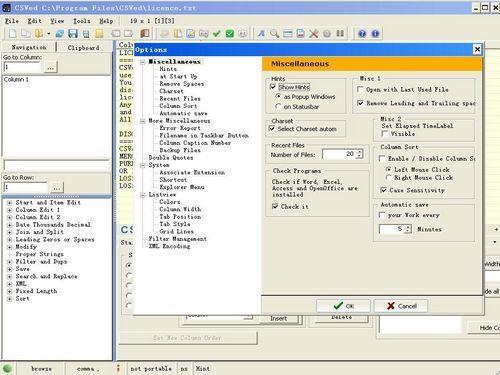Open the Tools menu
500x375 pixels.
[82, 21]
